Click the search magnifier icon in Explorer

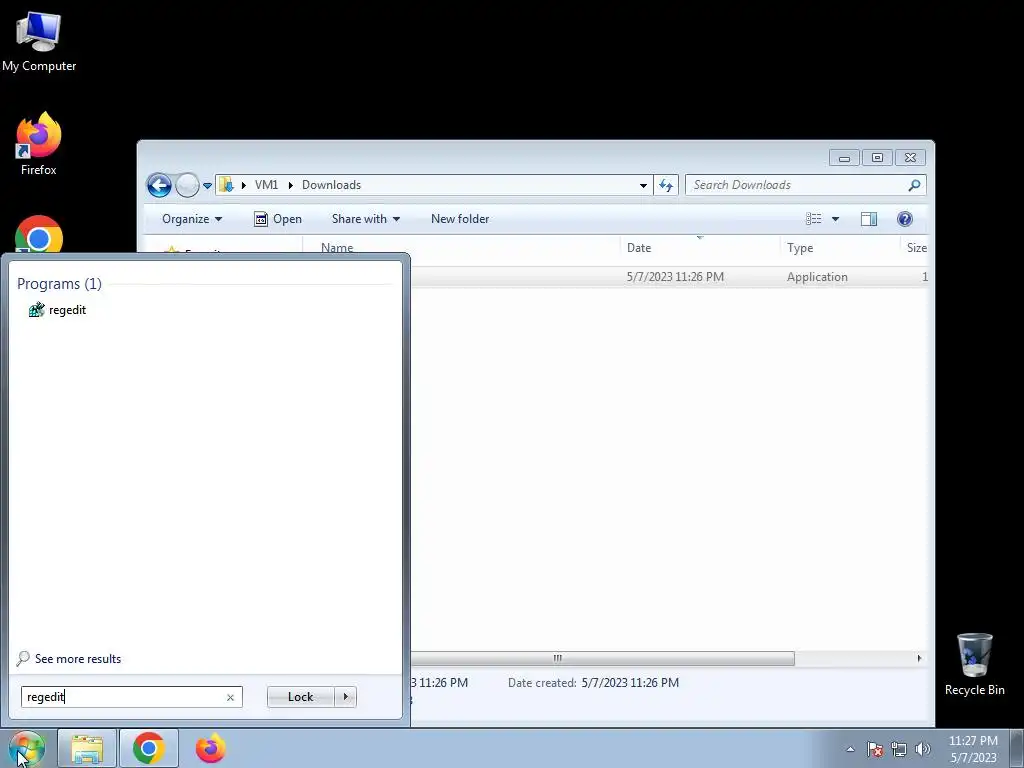[x=914, y=185]
